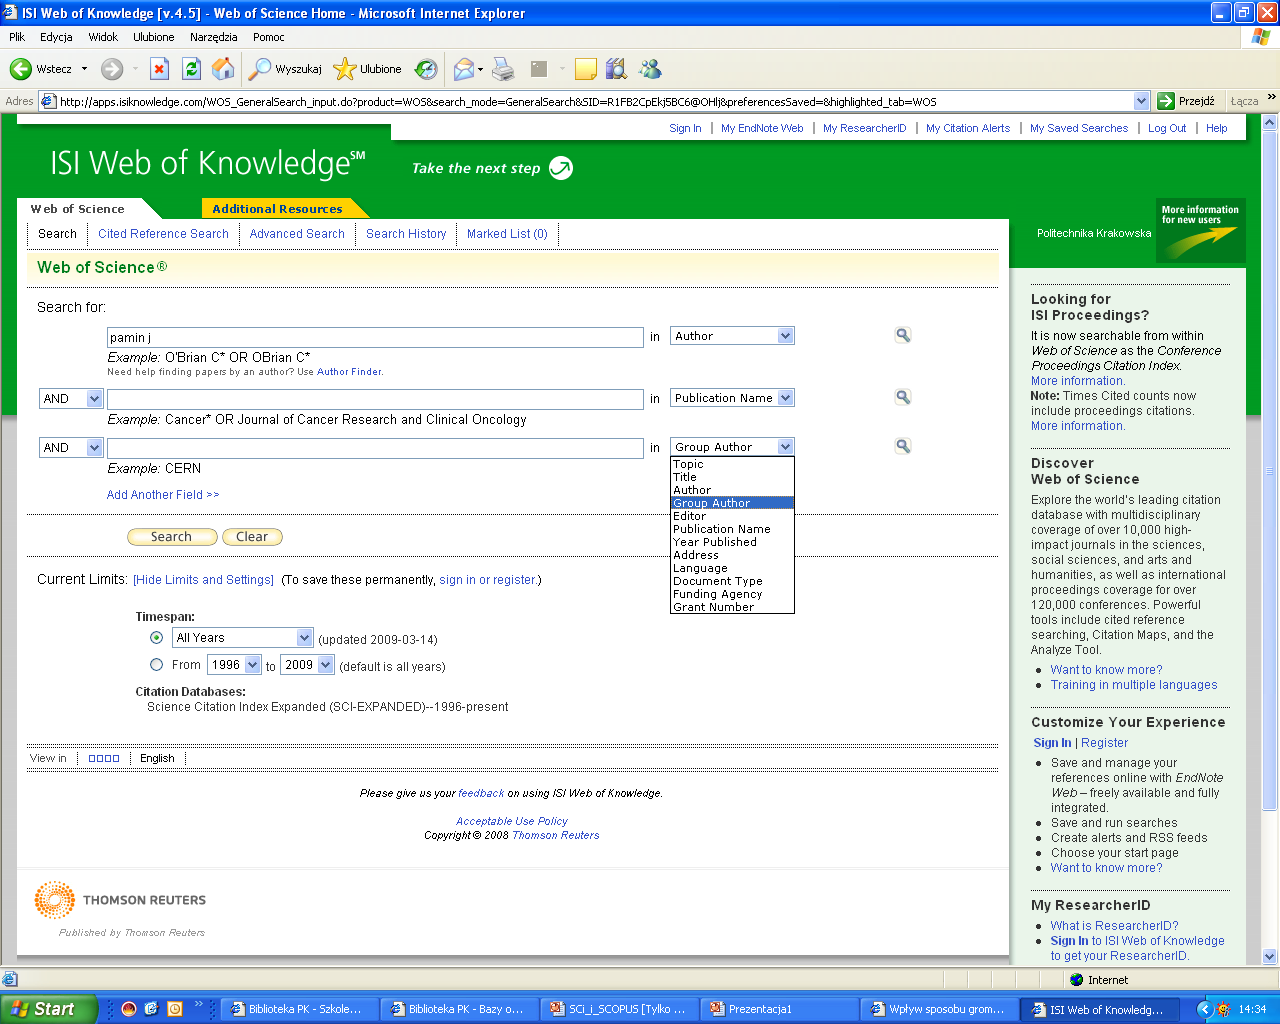Click the Messenger people icon in toolbar
The image size is (1280, 1024).
pos(650,69)
